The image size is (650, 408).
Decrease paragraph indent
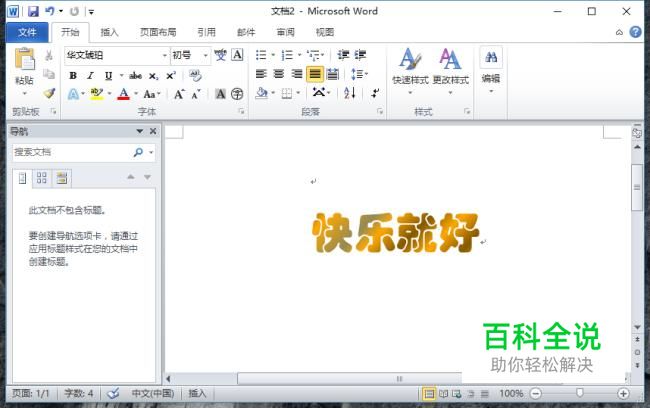pyautogui.click(x=343, y=55)
